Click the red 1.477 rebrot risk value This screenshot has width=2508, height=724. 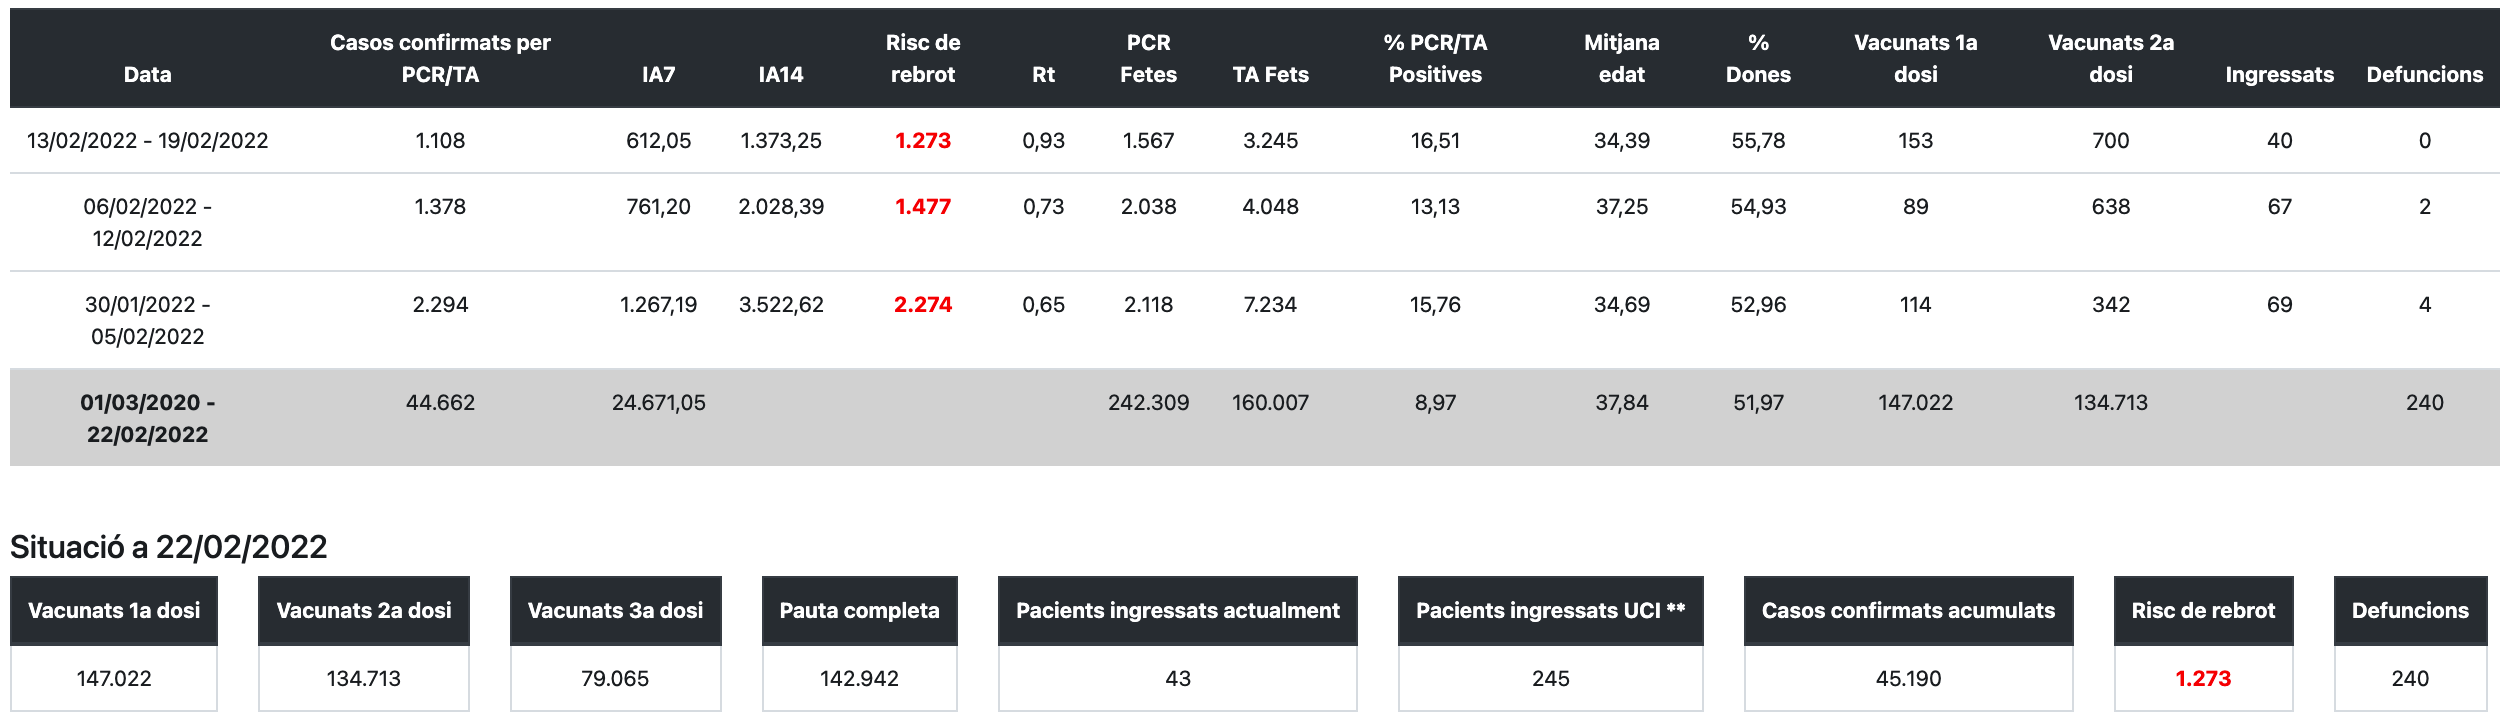pyautogui.click(x=922, y=206)
